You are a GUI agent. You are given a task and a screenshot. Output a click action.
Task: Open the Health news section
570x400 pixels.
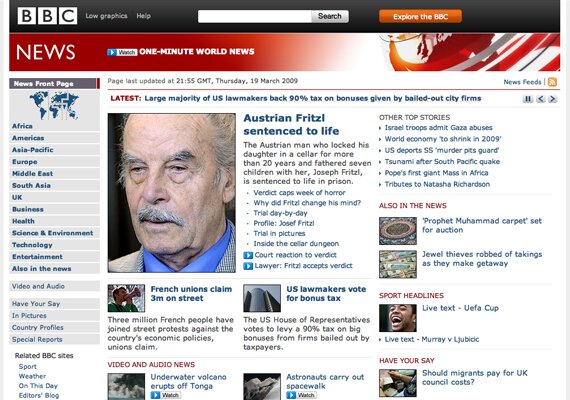(54, 221)
